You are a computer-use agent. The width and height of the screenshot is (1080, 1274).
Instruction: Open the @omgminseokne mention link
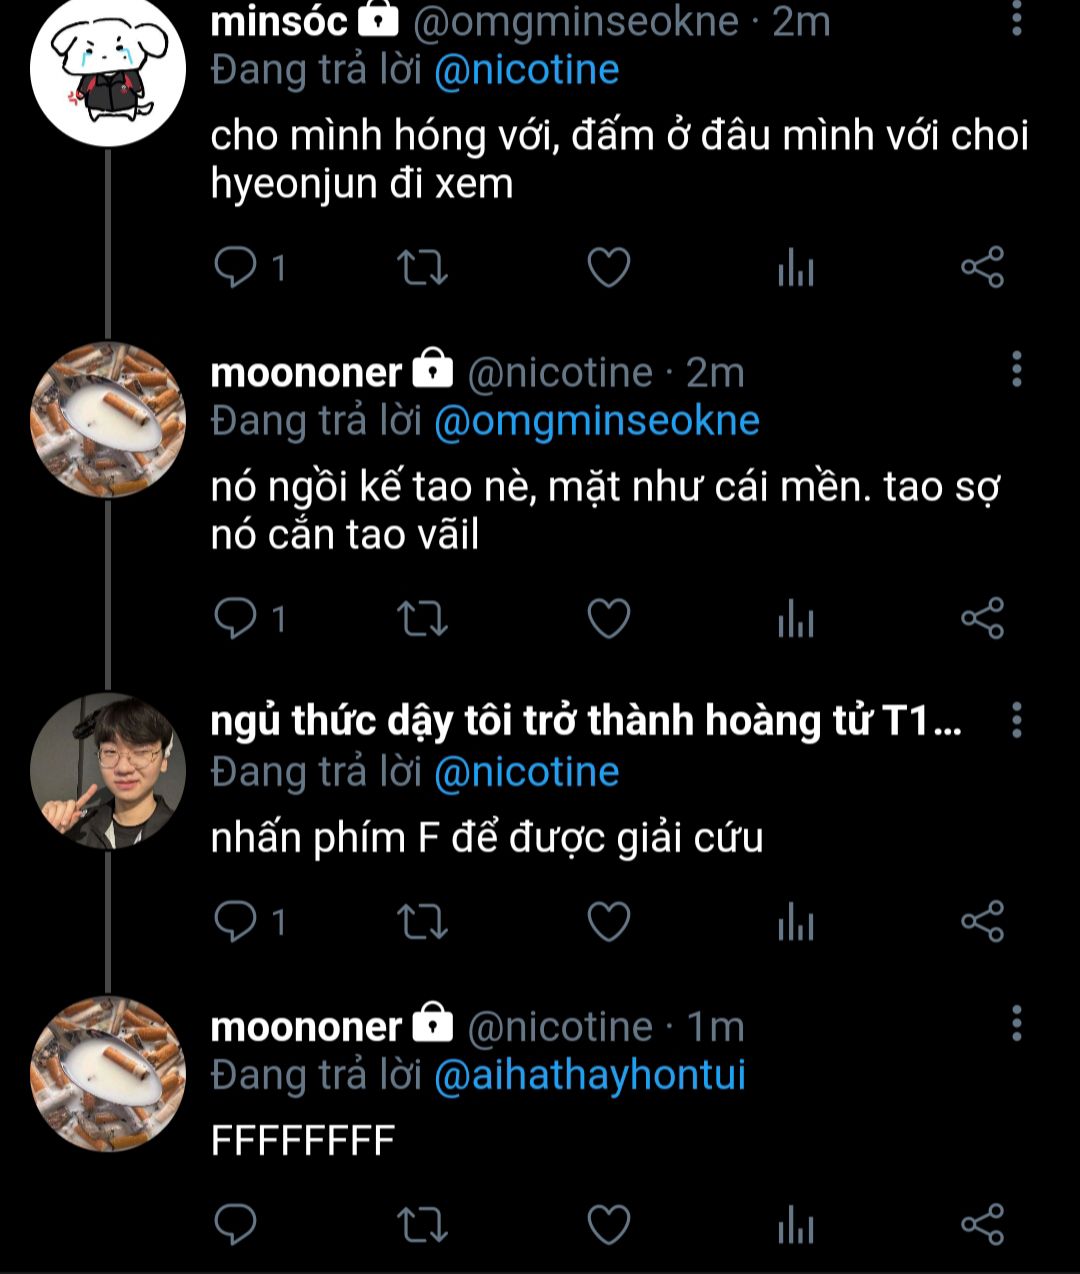[x=596, y=421]
